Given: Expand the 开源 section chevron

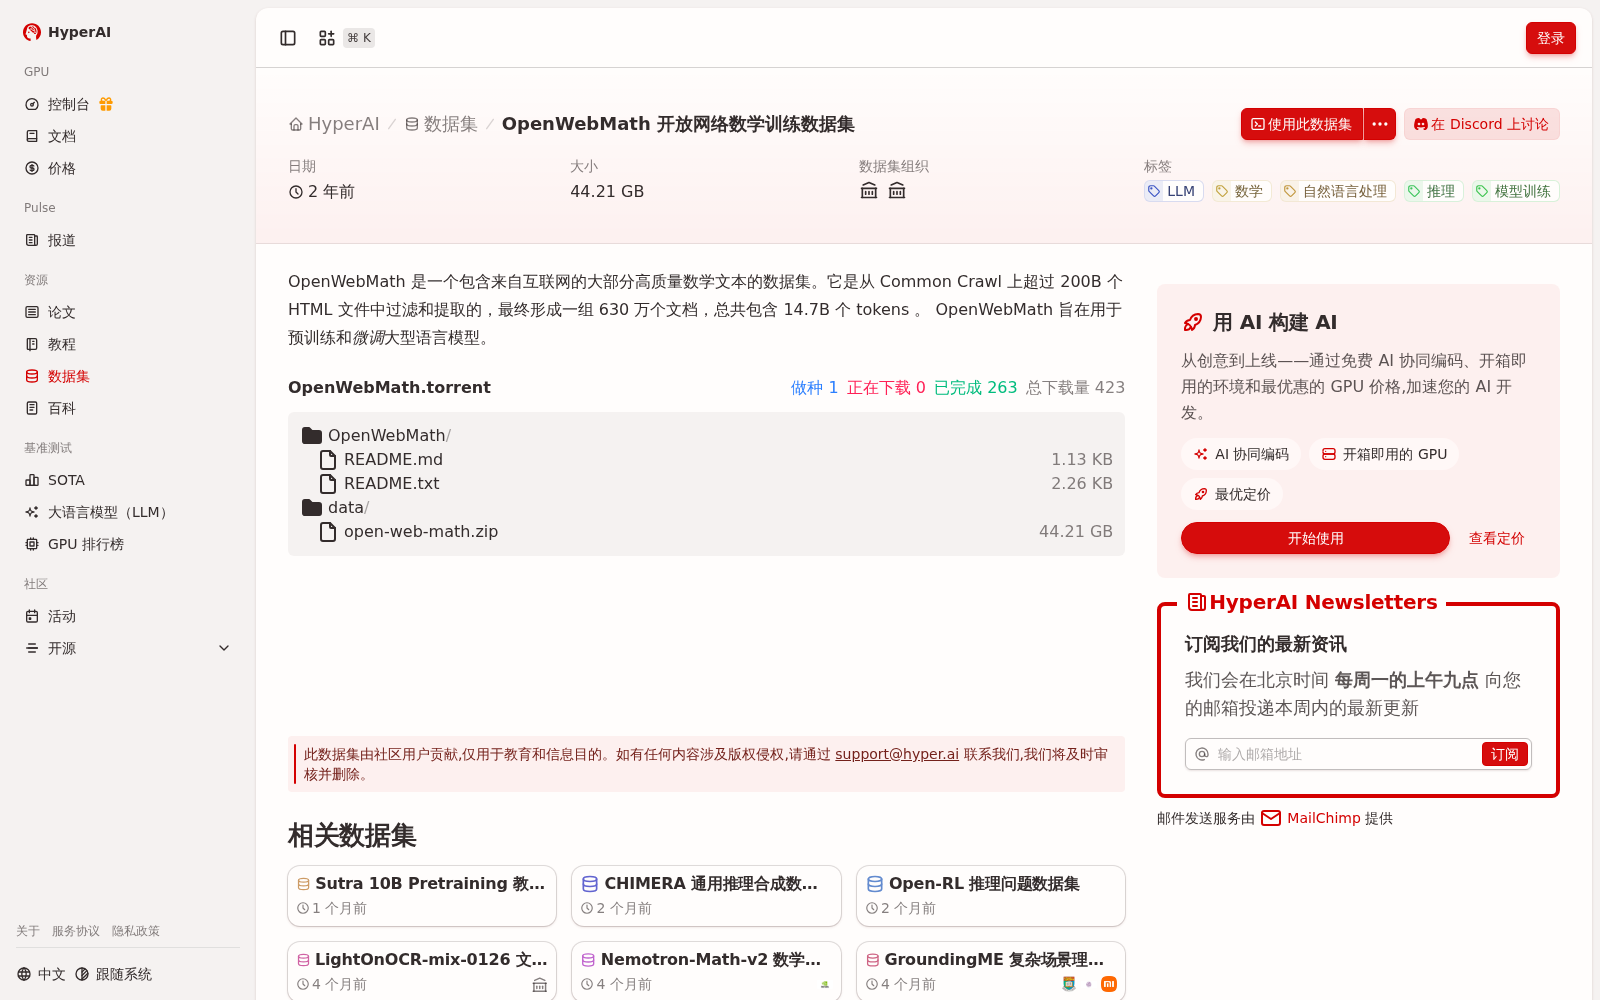Looking at the screenshot, I should pos(224,648).
